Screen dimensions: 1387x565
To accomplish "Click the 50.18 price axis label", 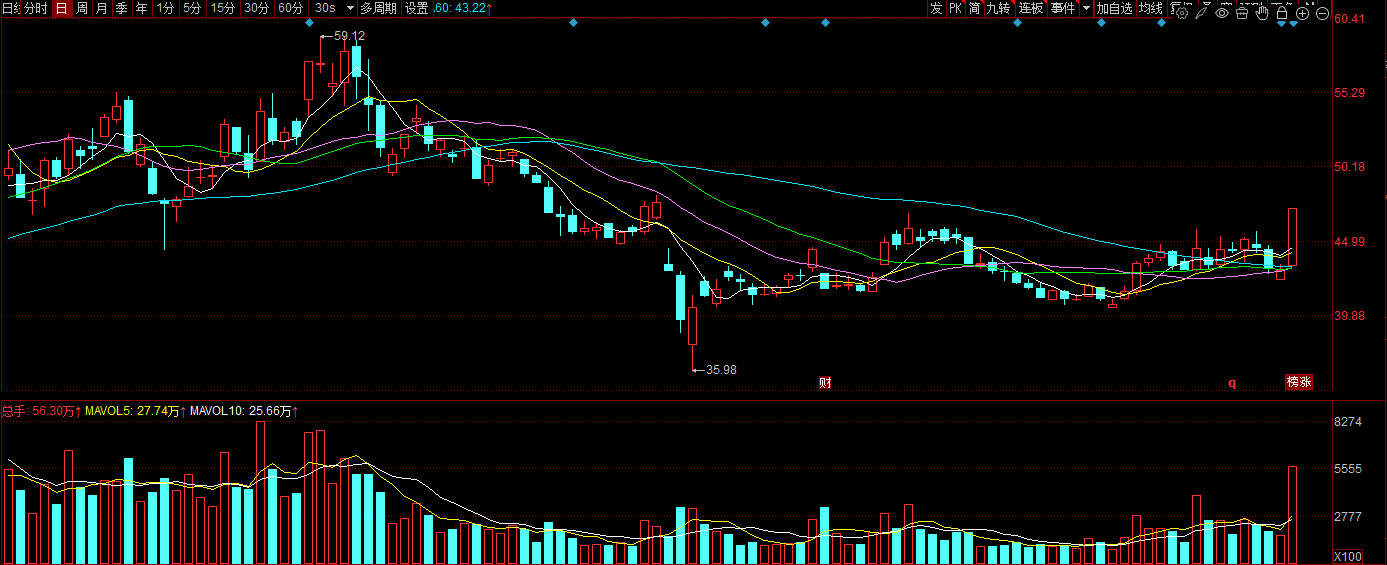I will pyautogui.click(x=1350, y=167).
